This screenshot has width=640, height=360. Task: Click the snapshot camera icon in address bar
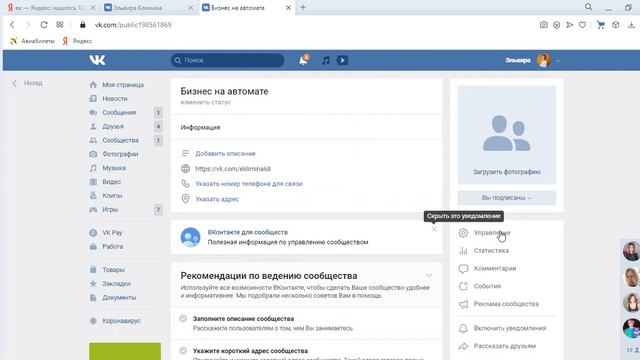pos(544,25)
